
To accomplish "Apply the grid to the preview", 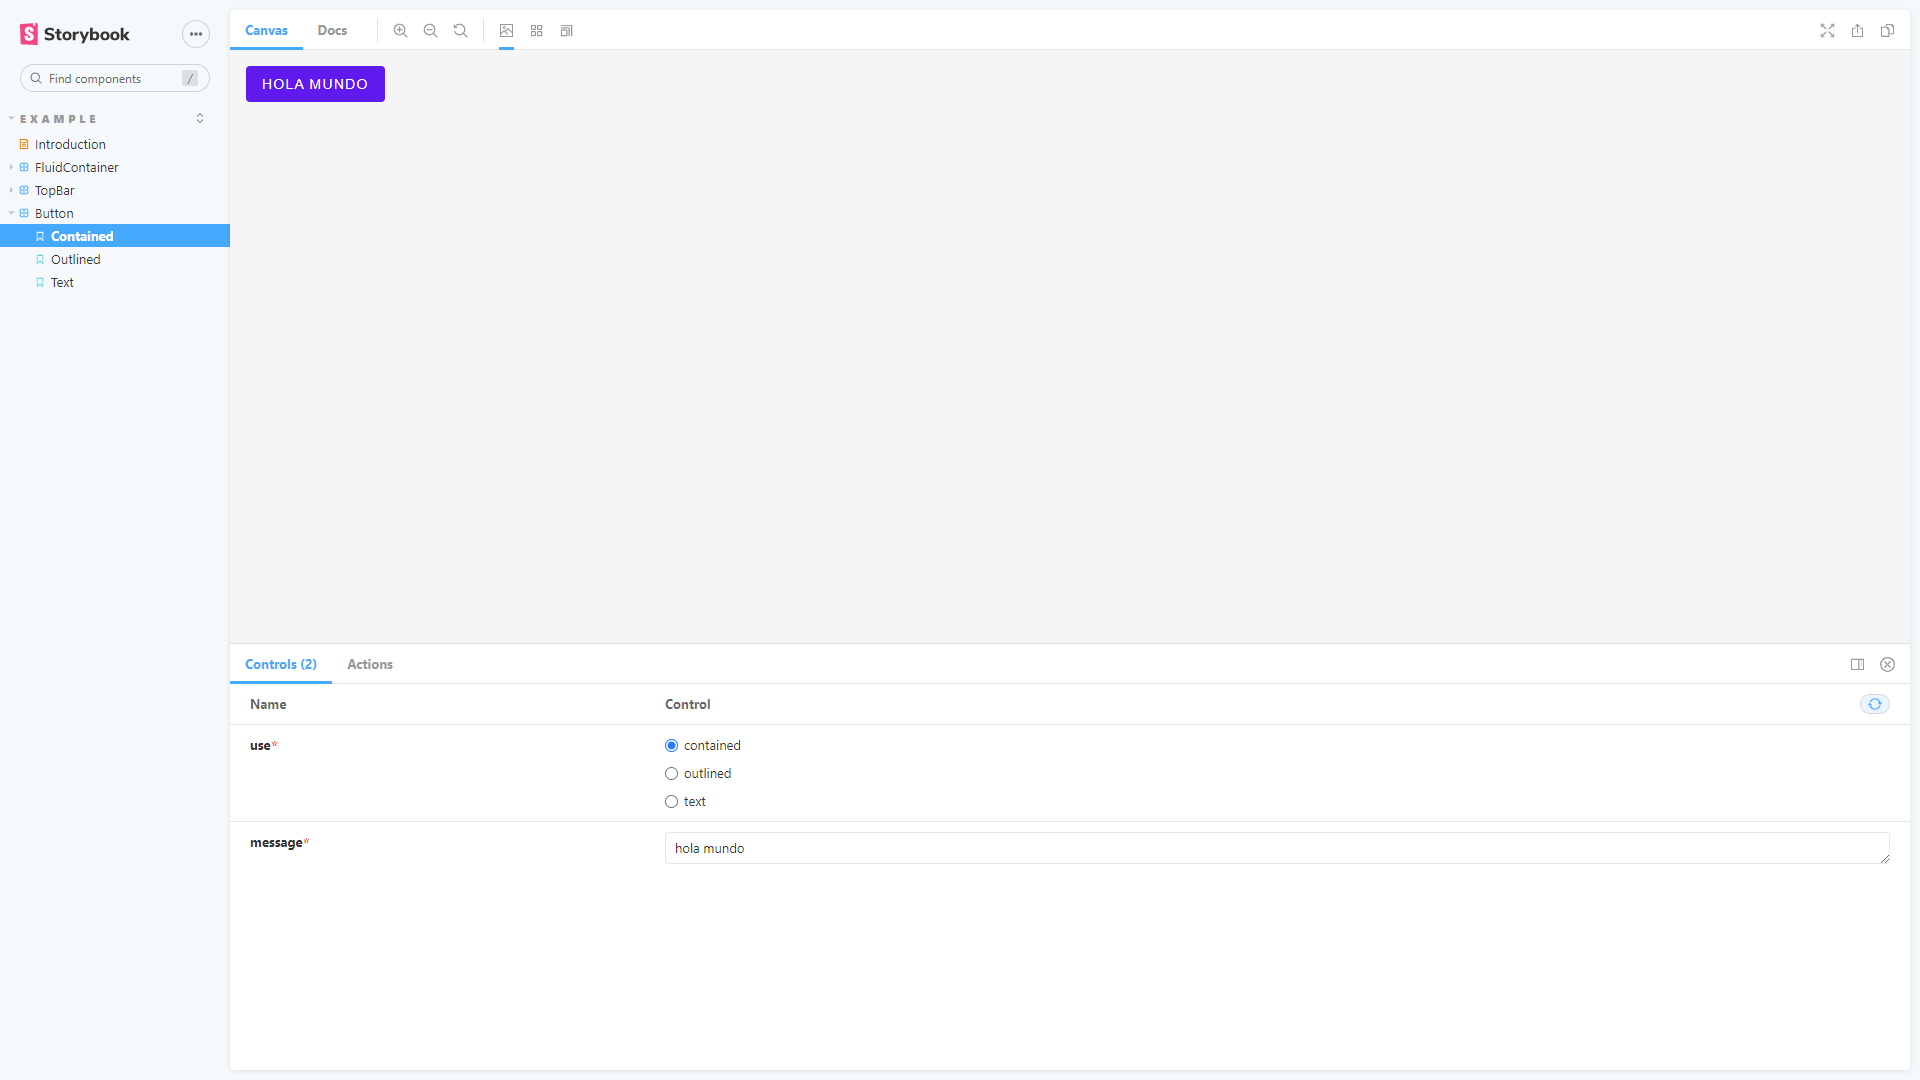I will 537,31.
